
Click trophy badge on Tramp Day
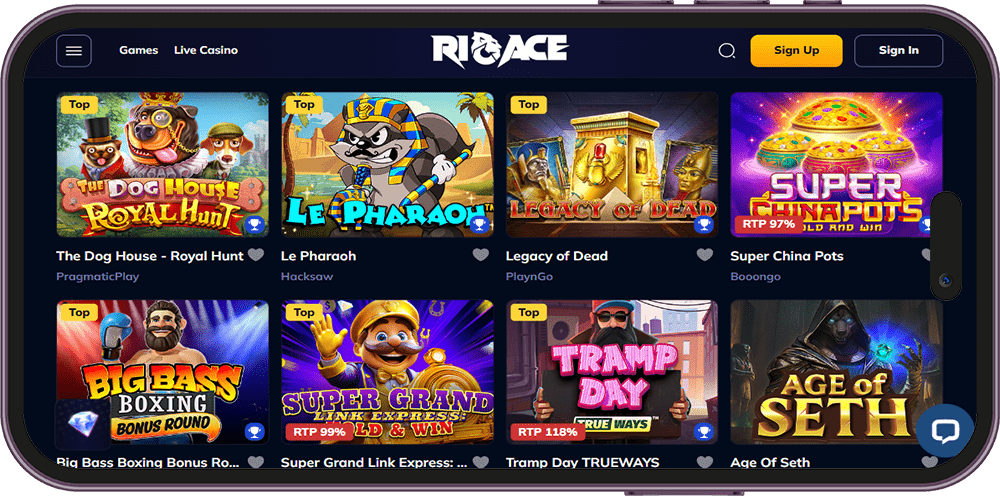coord(703,432)
